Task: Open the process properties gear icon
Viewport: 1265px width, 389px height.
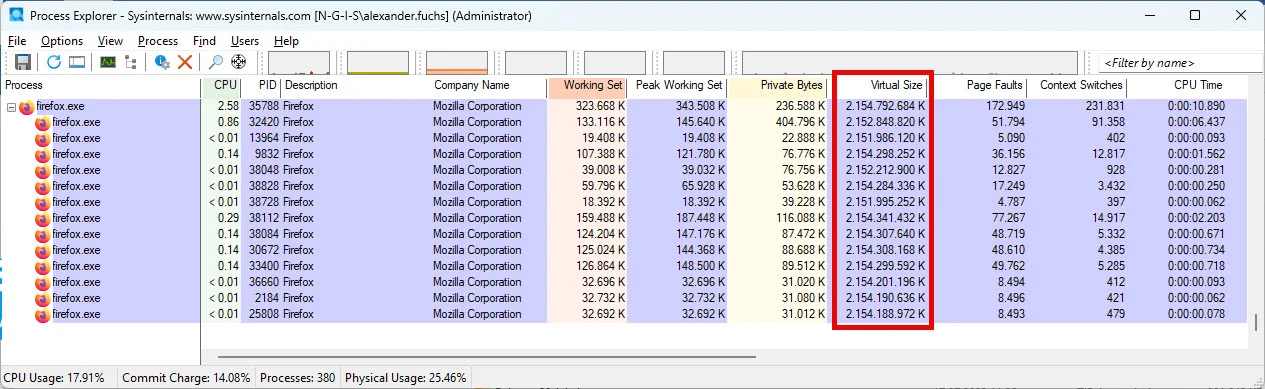Action: tap(162, 62)
